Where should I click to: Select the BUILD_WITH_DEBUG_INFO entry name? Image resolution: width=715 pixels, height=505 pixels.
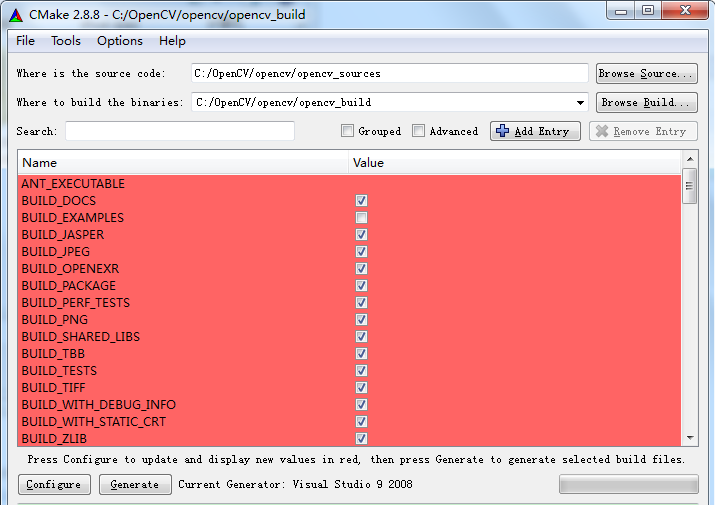tap(98, 405)
